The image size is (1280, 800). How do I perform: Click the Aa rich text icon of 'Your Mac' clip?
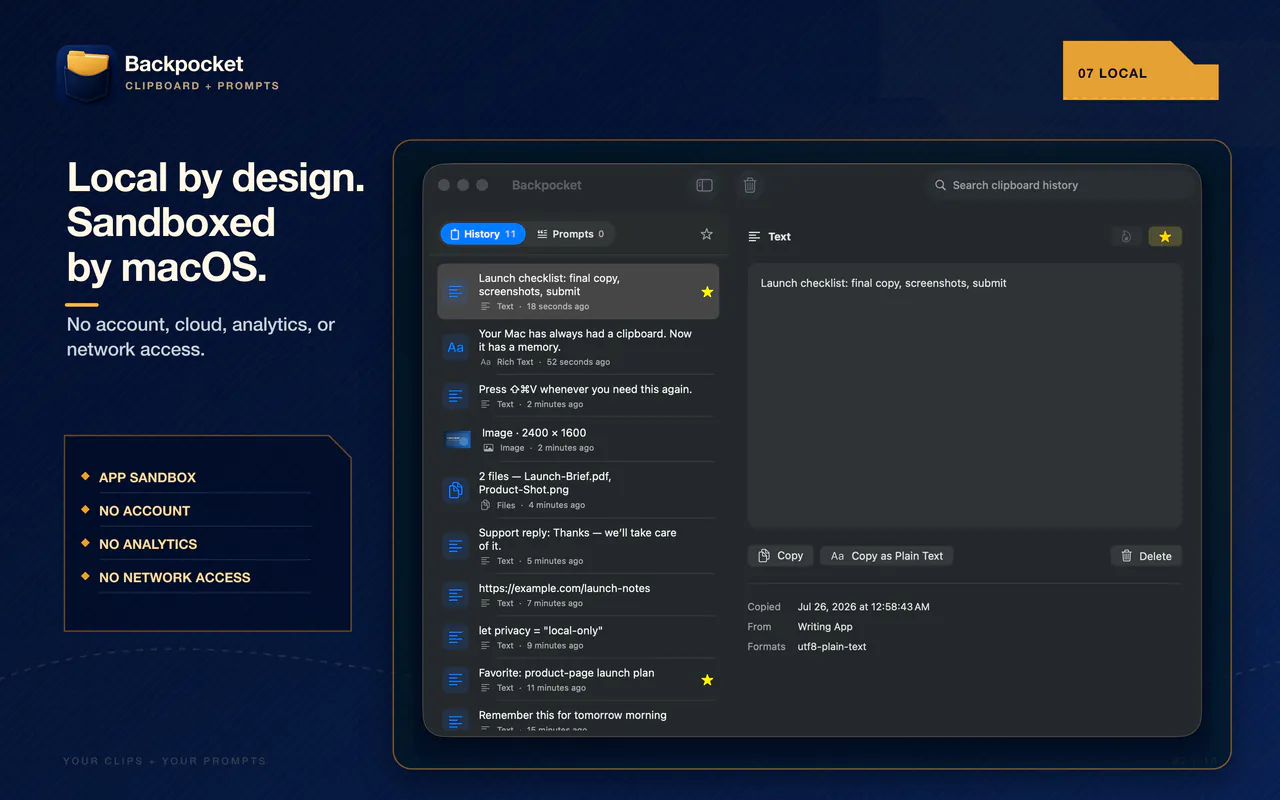[x=456, y=347]
